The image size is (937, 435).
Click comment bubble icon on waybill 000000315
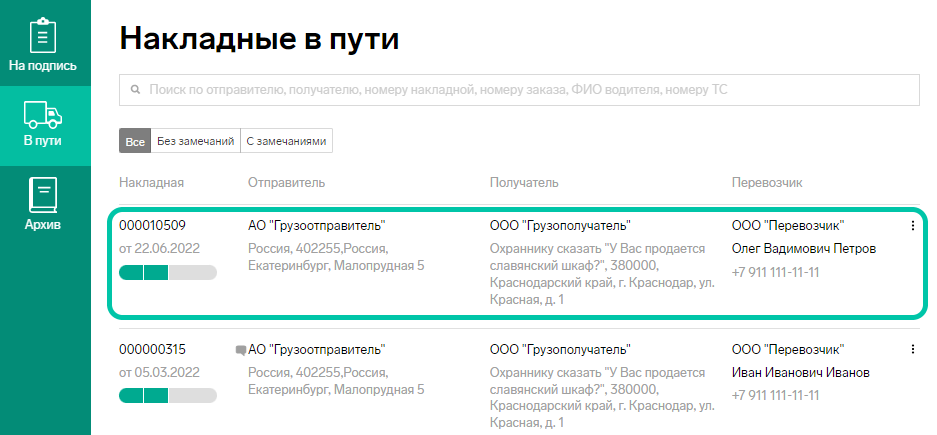coord(241,350)
